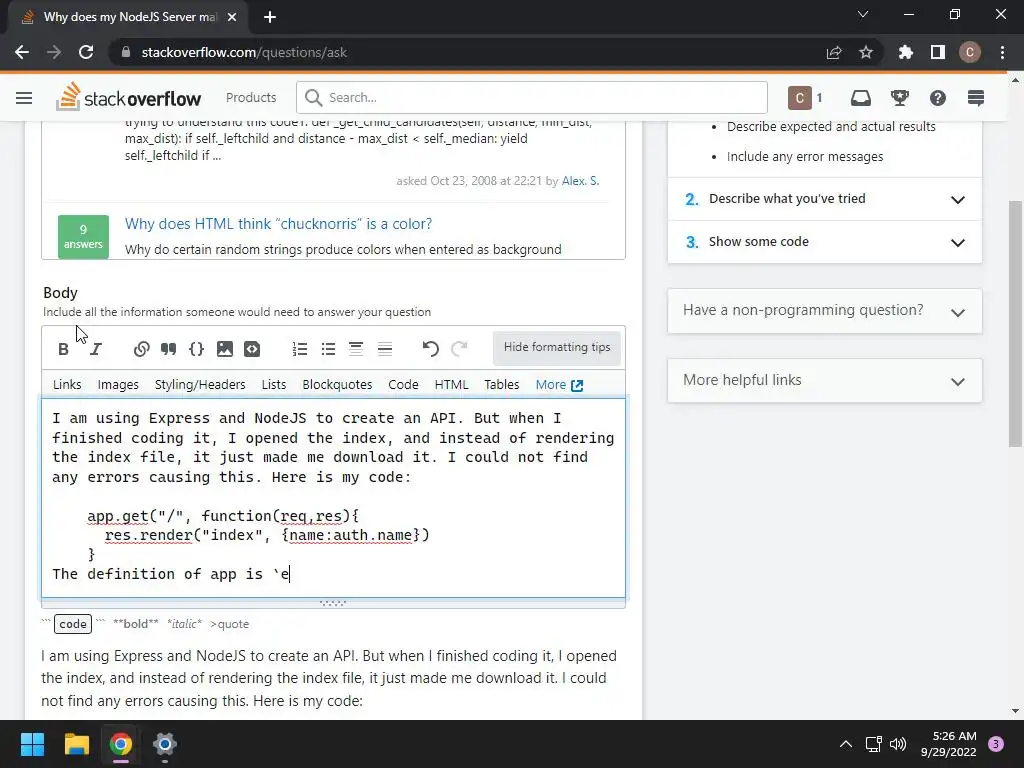1024x768 pixels.
Task: Open Settings from the taskbar
Action: click(x=165, y=744)
